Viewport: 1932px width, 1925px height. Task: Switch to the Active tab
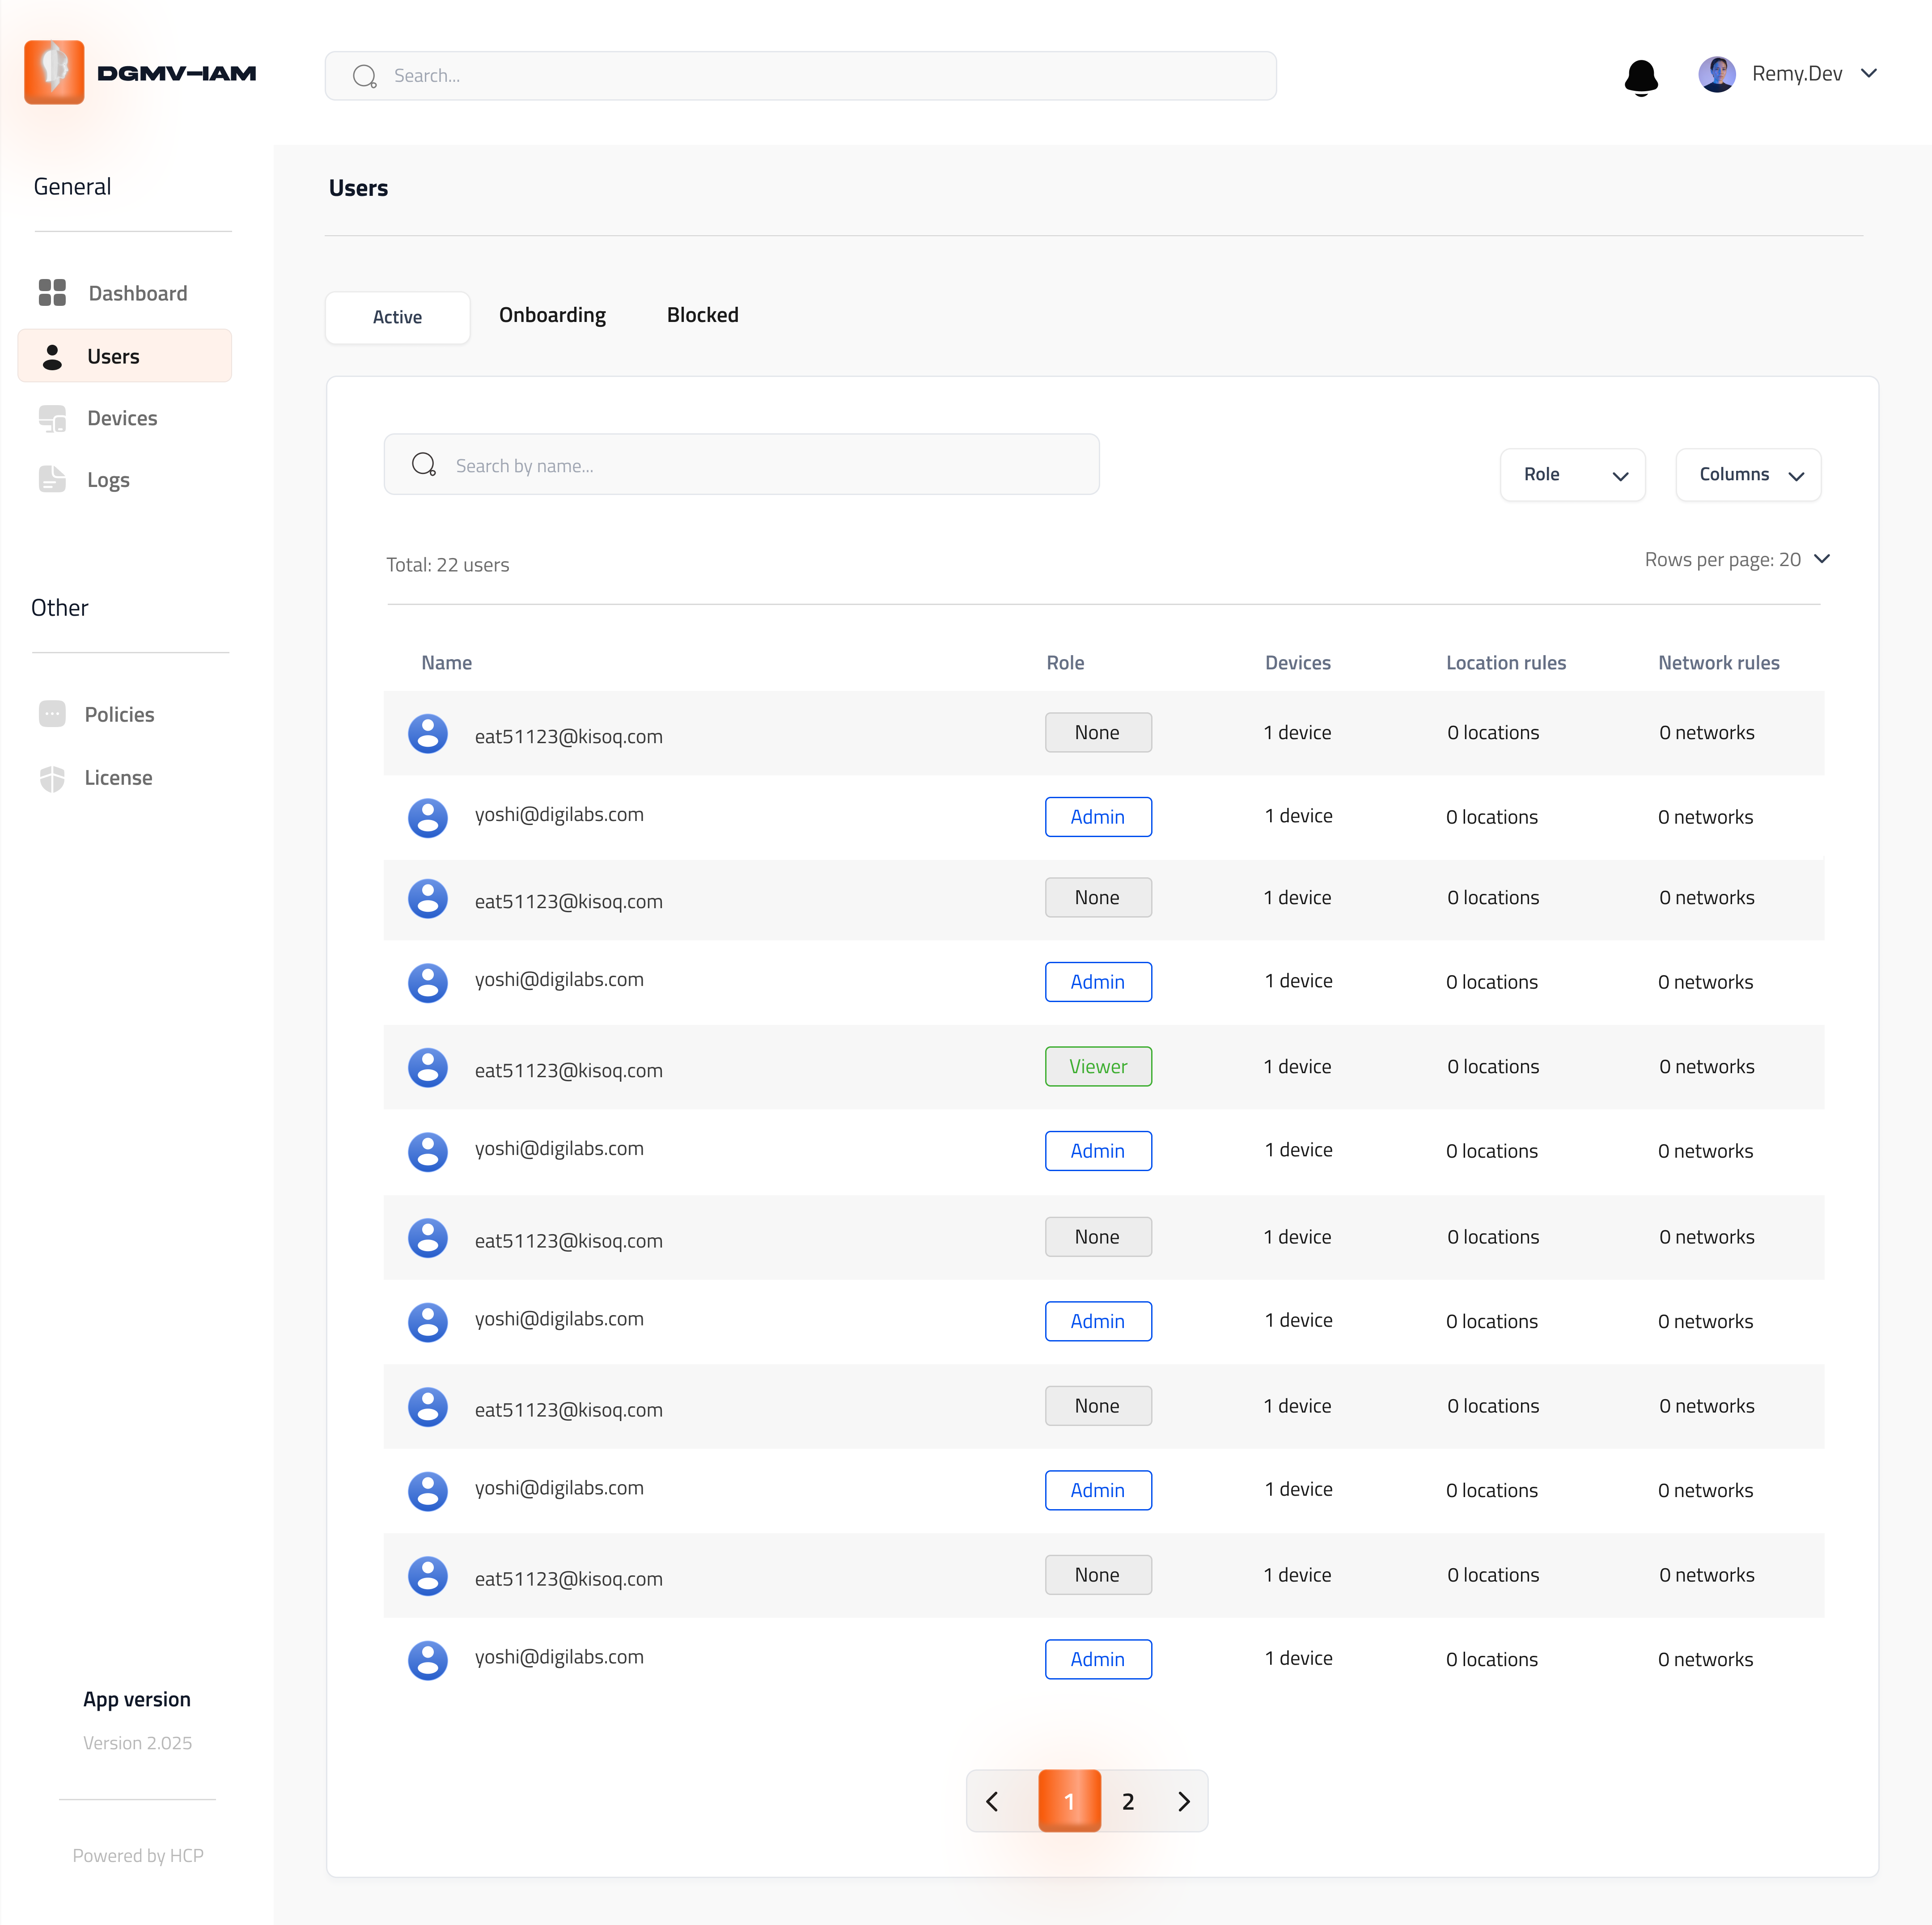(397, 317)
